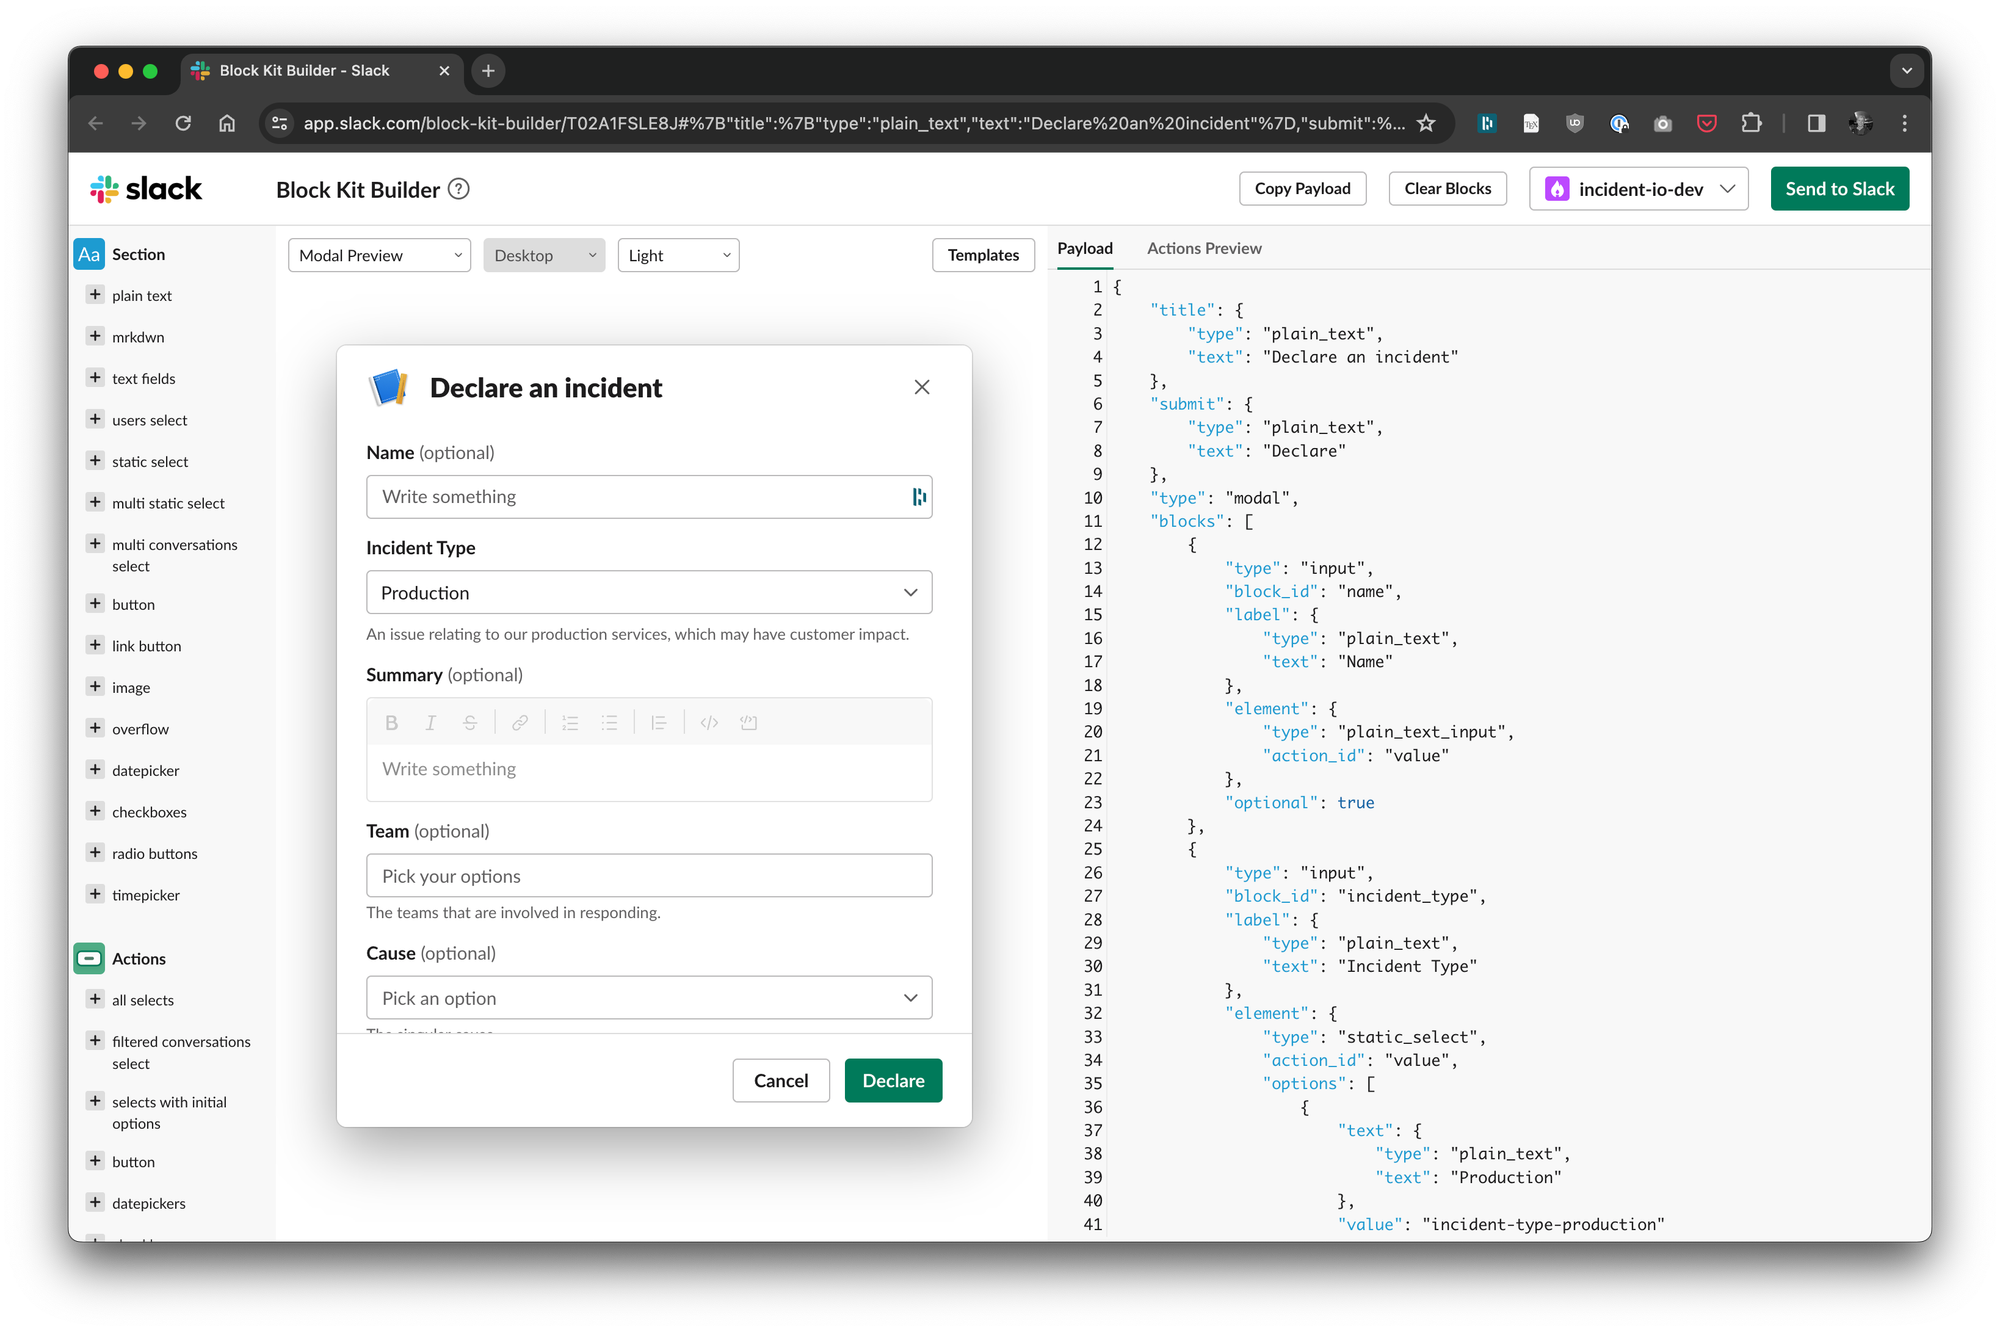The height and width of the screenshot is (1332, 2000).
Task: Select the Payload tab
Action: tap(1085, 248)
